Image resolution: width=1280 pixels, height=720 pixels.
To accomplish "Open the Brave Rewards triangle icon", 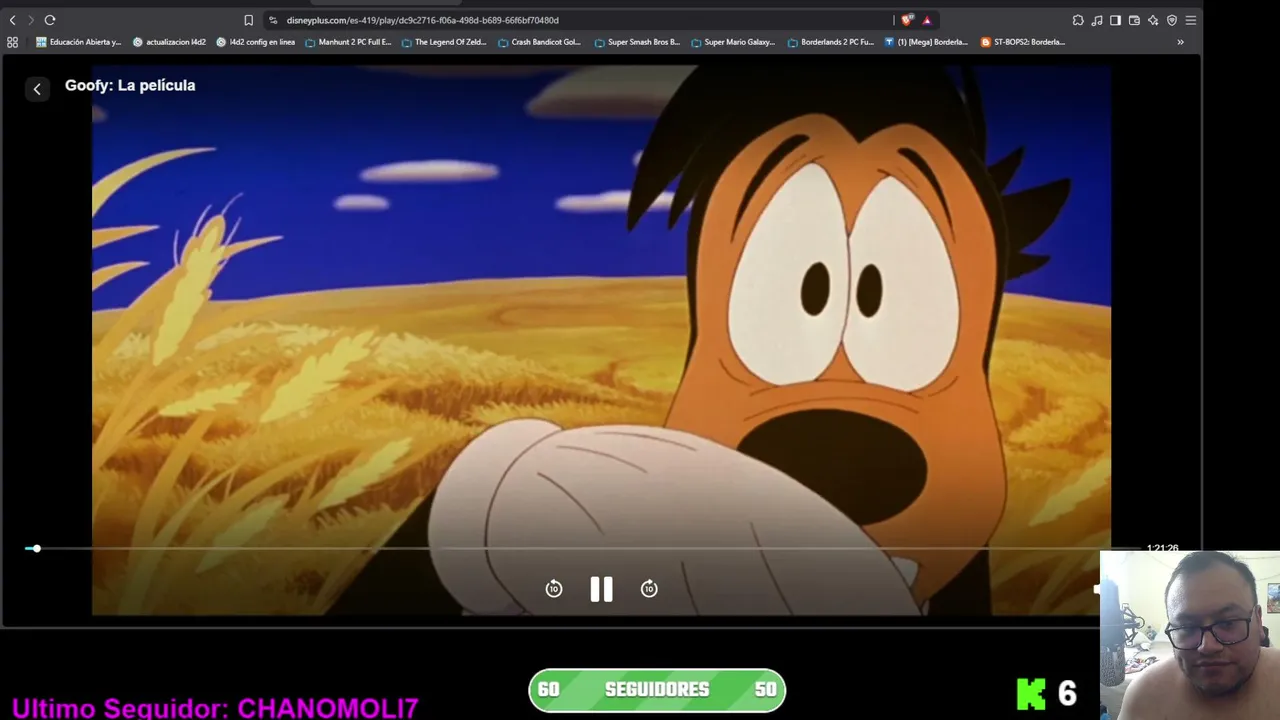I will click(927, 20).
